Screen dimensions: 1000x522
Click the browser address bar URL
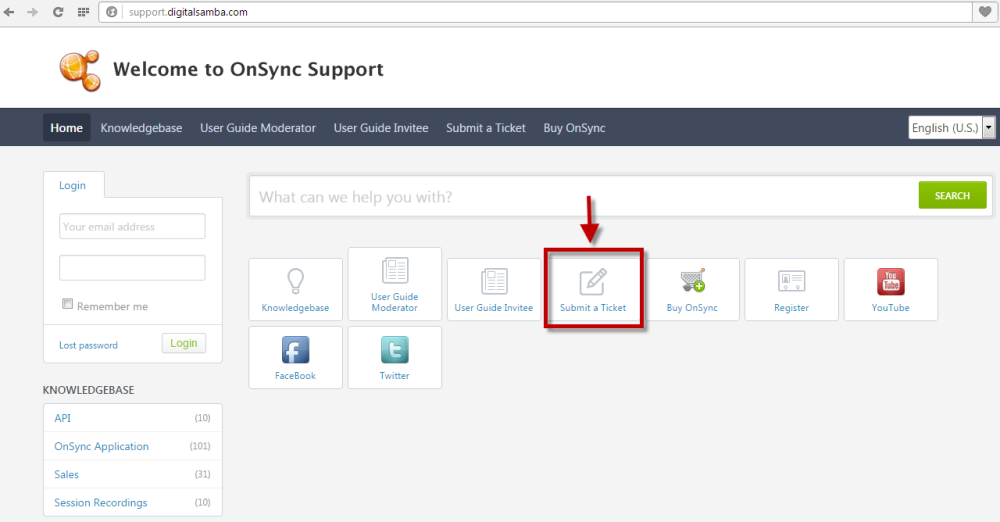click(x=188, y=12)
